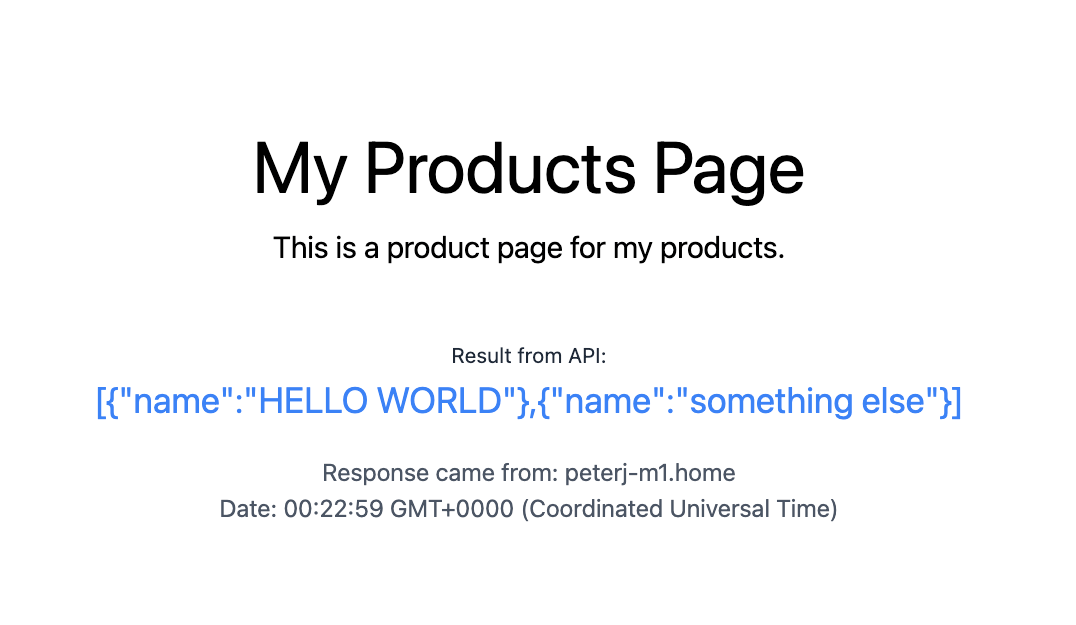Click the word "Products" in the main heading
Image resolution: width=1076 pixels, height=625 pixels.
(499, 169)
